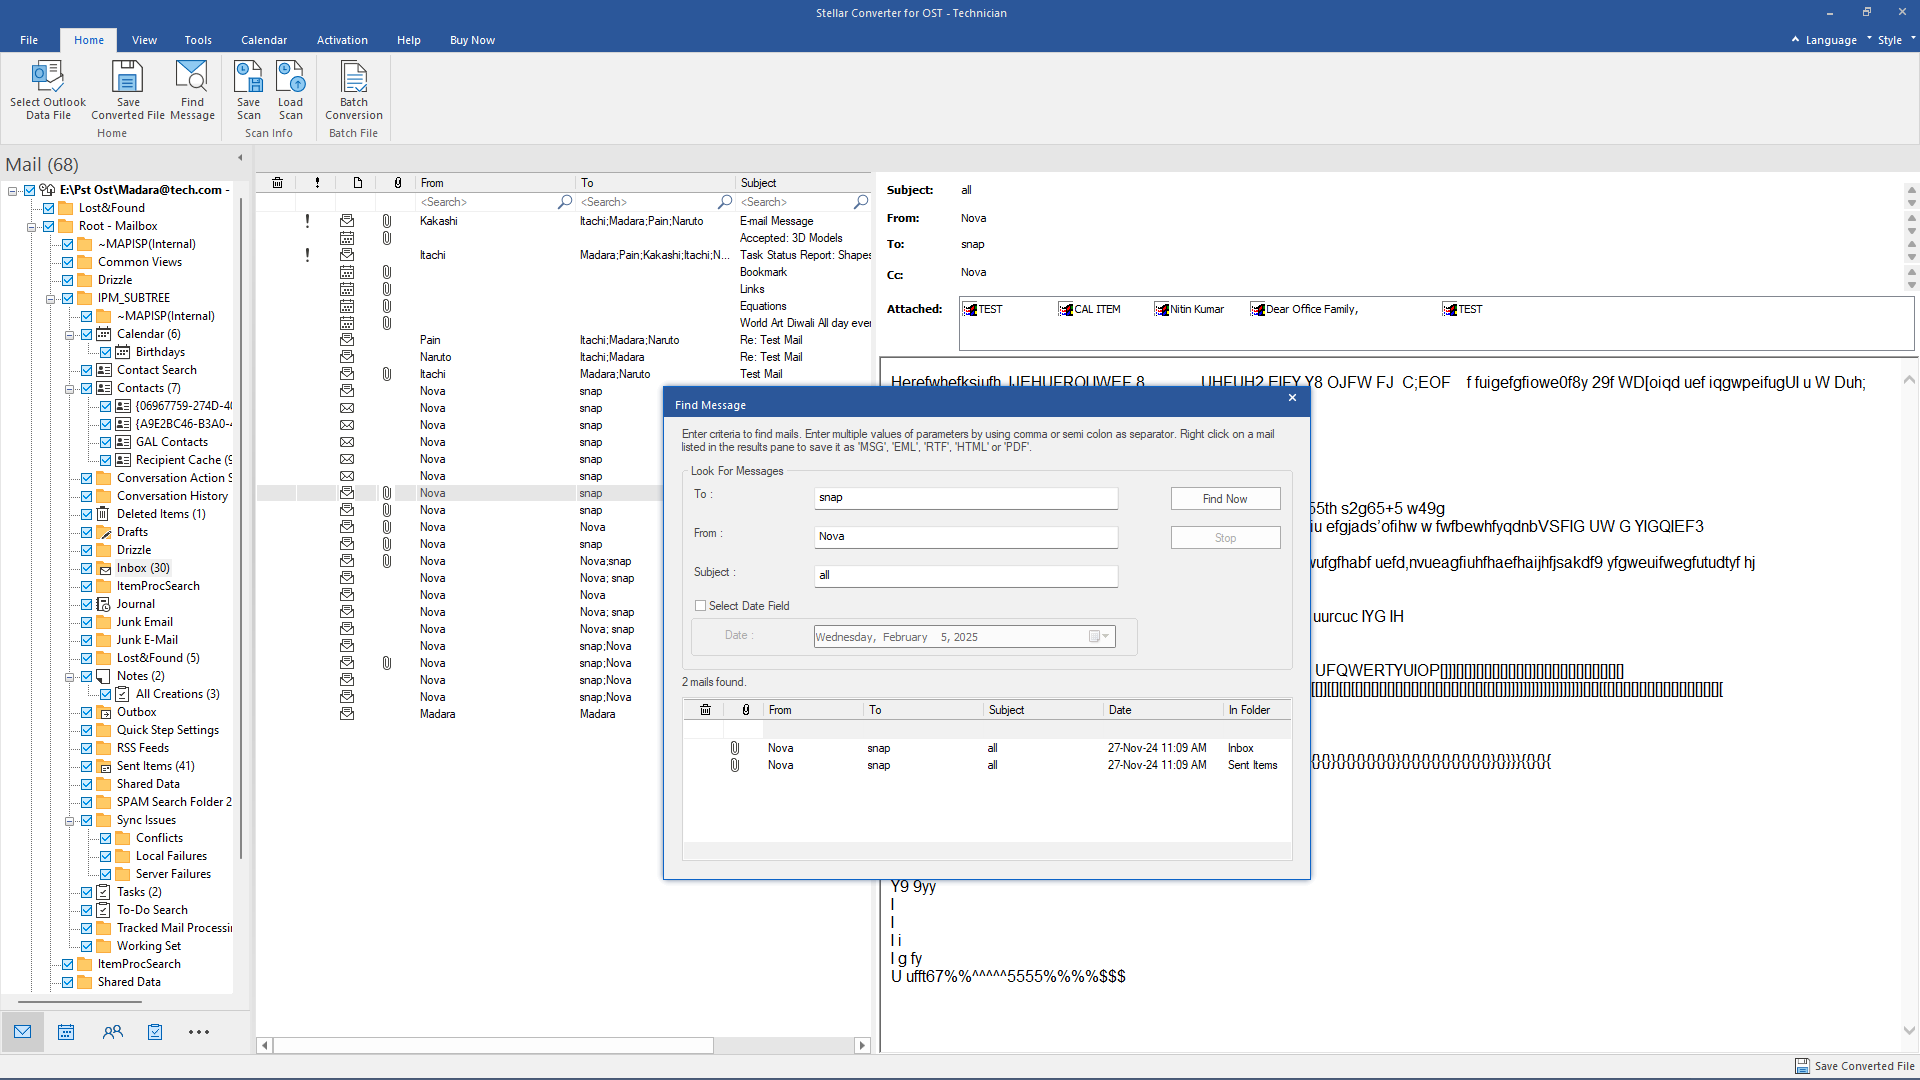Collapse the Notes (2) node
This screenshot has height=1080, width=1920.
69,676
